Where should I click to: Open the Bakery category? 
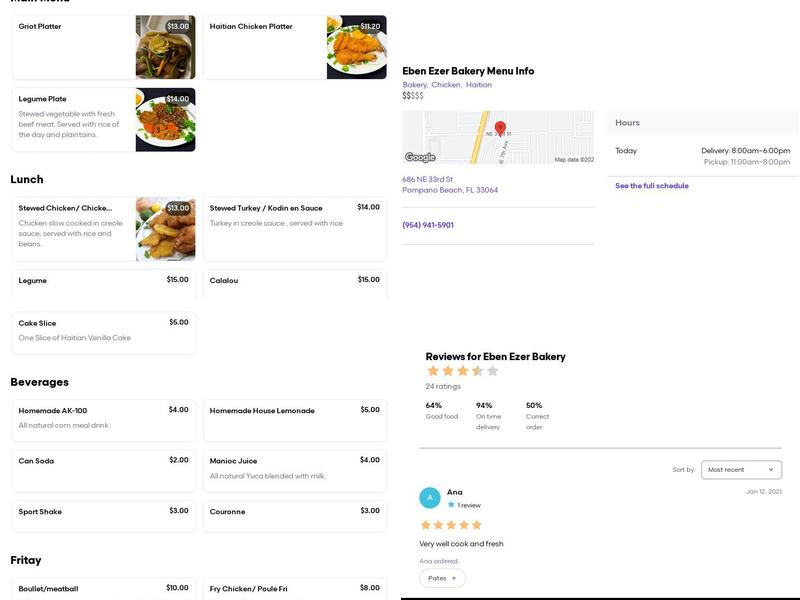pyautogui.click(x=414, y=84)
